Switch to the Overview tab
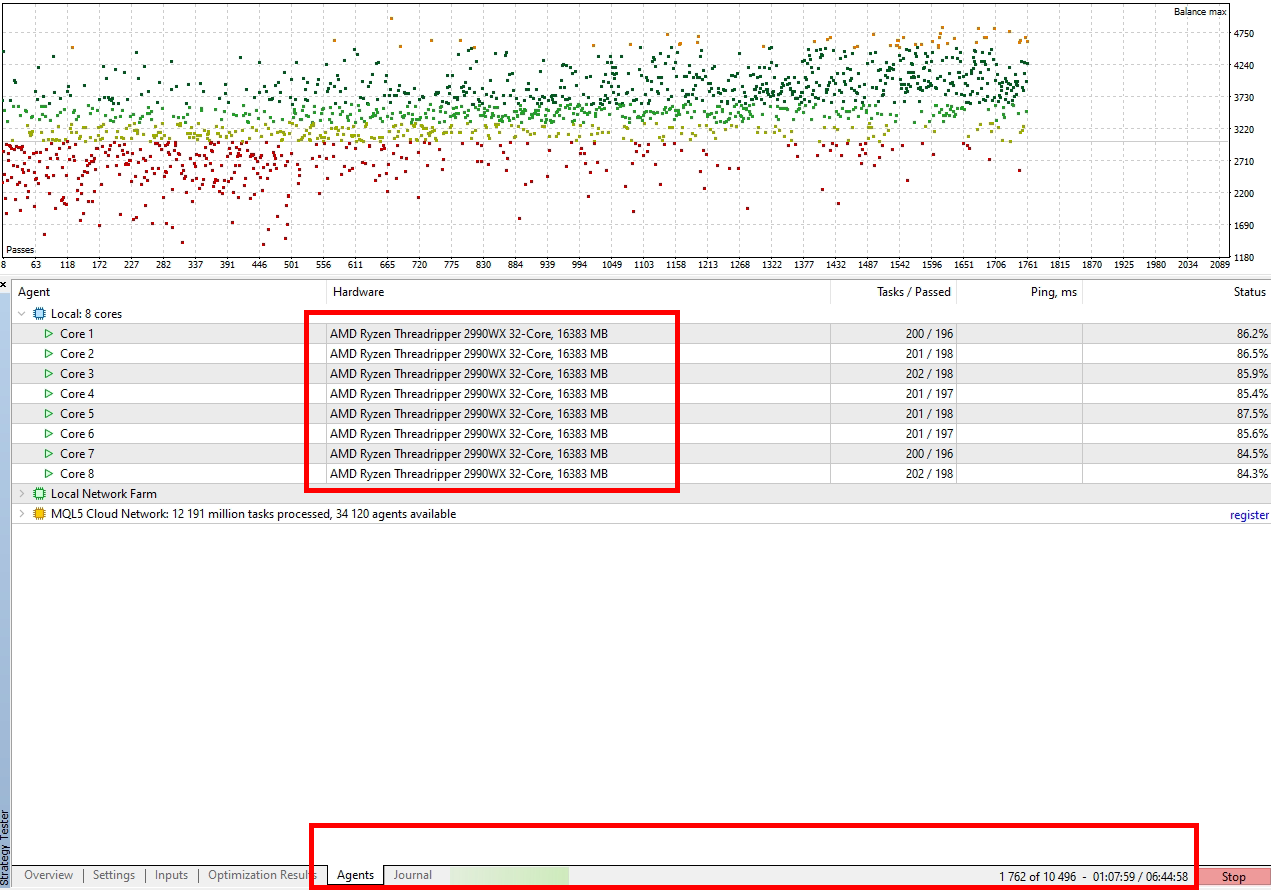The image size is (1271, 890). (48, 875)
